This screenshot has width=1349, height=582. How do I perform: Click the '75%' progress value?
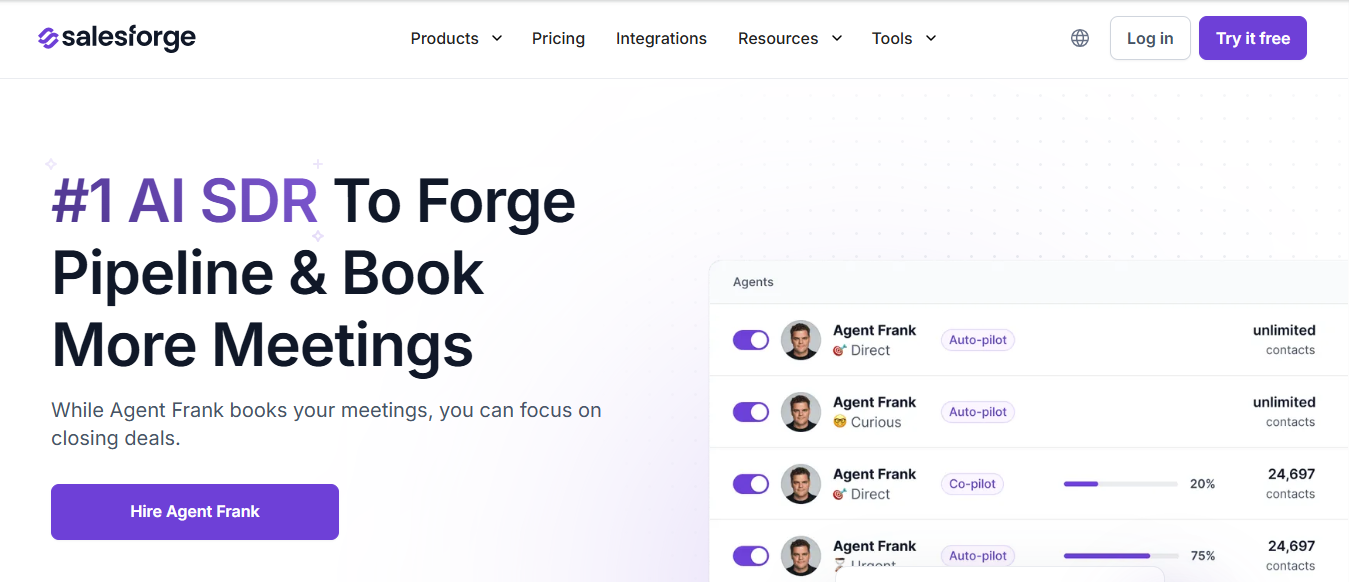pos(1202,556)
